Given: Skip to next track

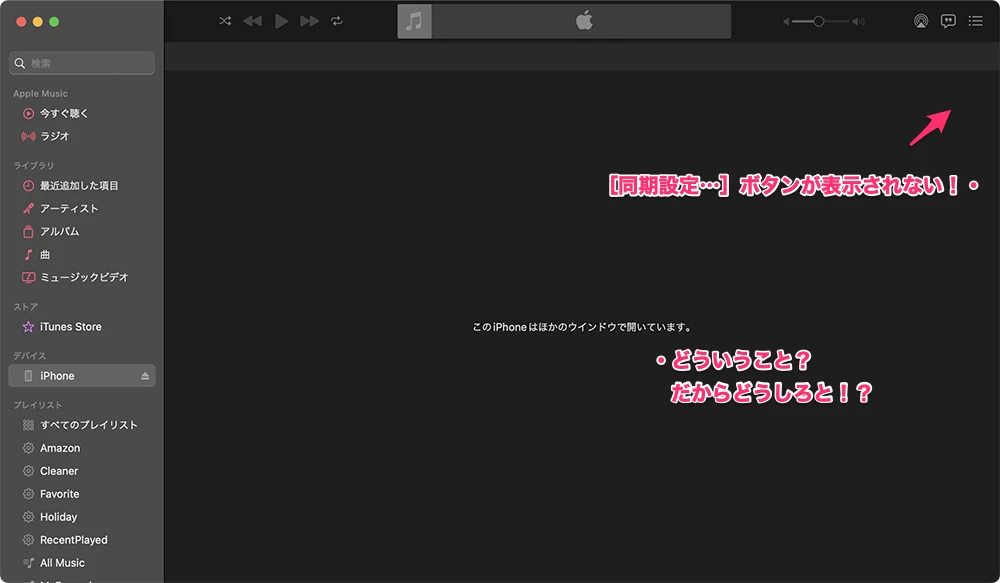Looking at the screenshot, I should click(309, 21).
